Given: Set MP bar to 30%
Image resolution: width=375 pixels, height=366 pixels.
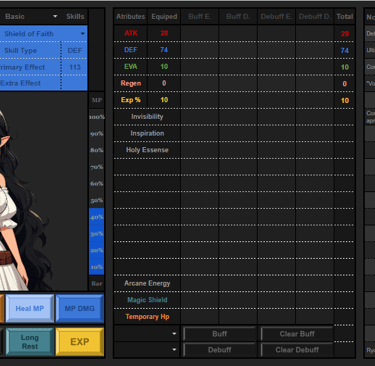Looking at the screenshot, I should (97, 234).
